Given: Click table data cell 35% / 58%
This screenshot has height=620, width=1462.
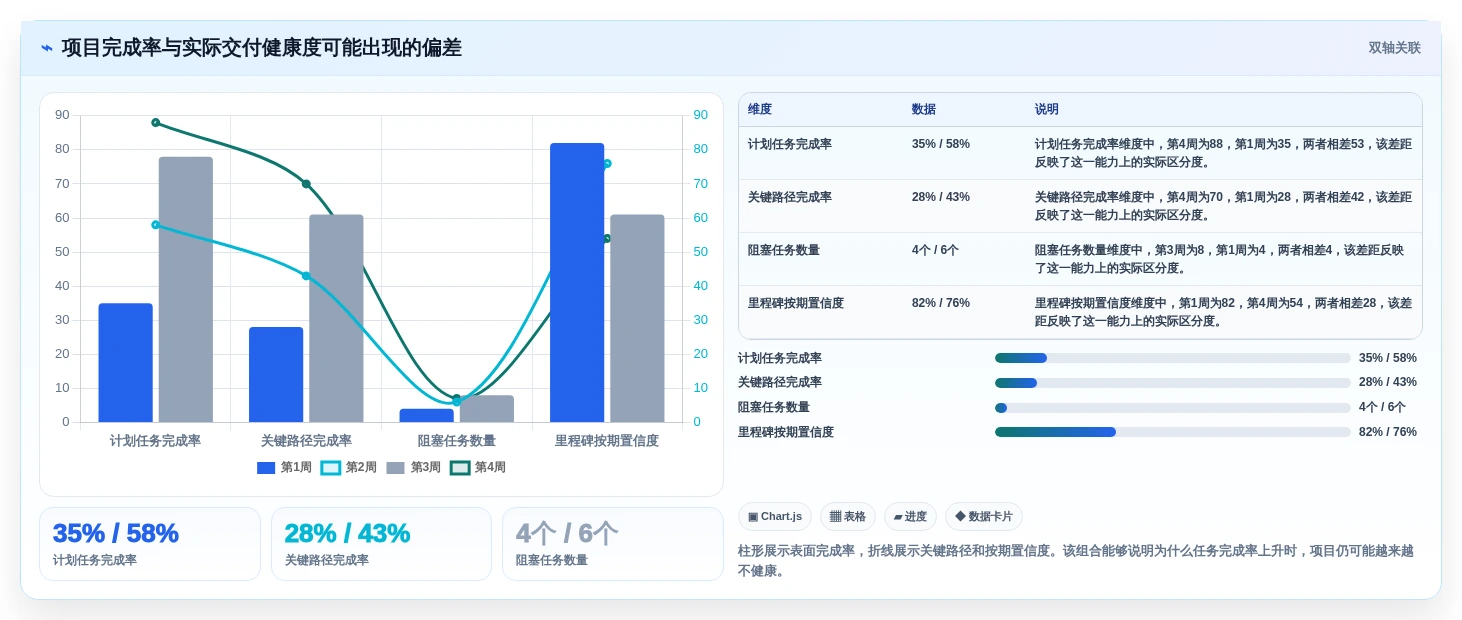Looking at the screenshot, I should click(x=941, y=144).
